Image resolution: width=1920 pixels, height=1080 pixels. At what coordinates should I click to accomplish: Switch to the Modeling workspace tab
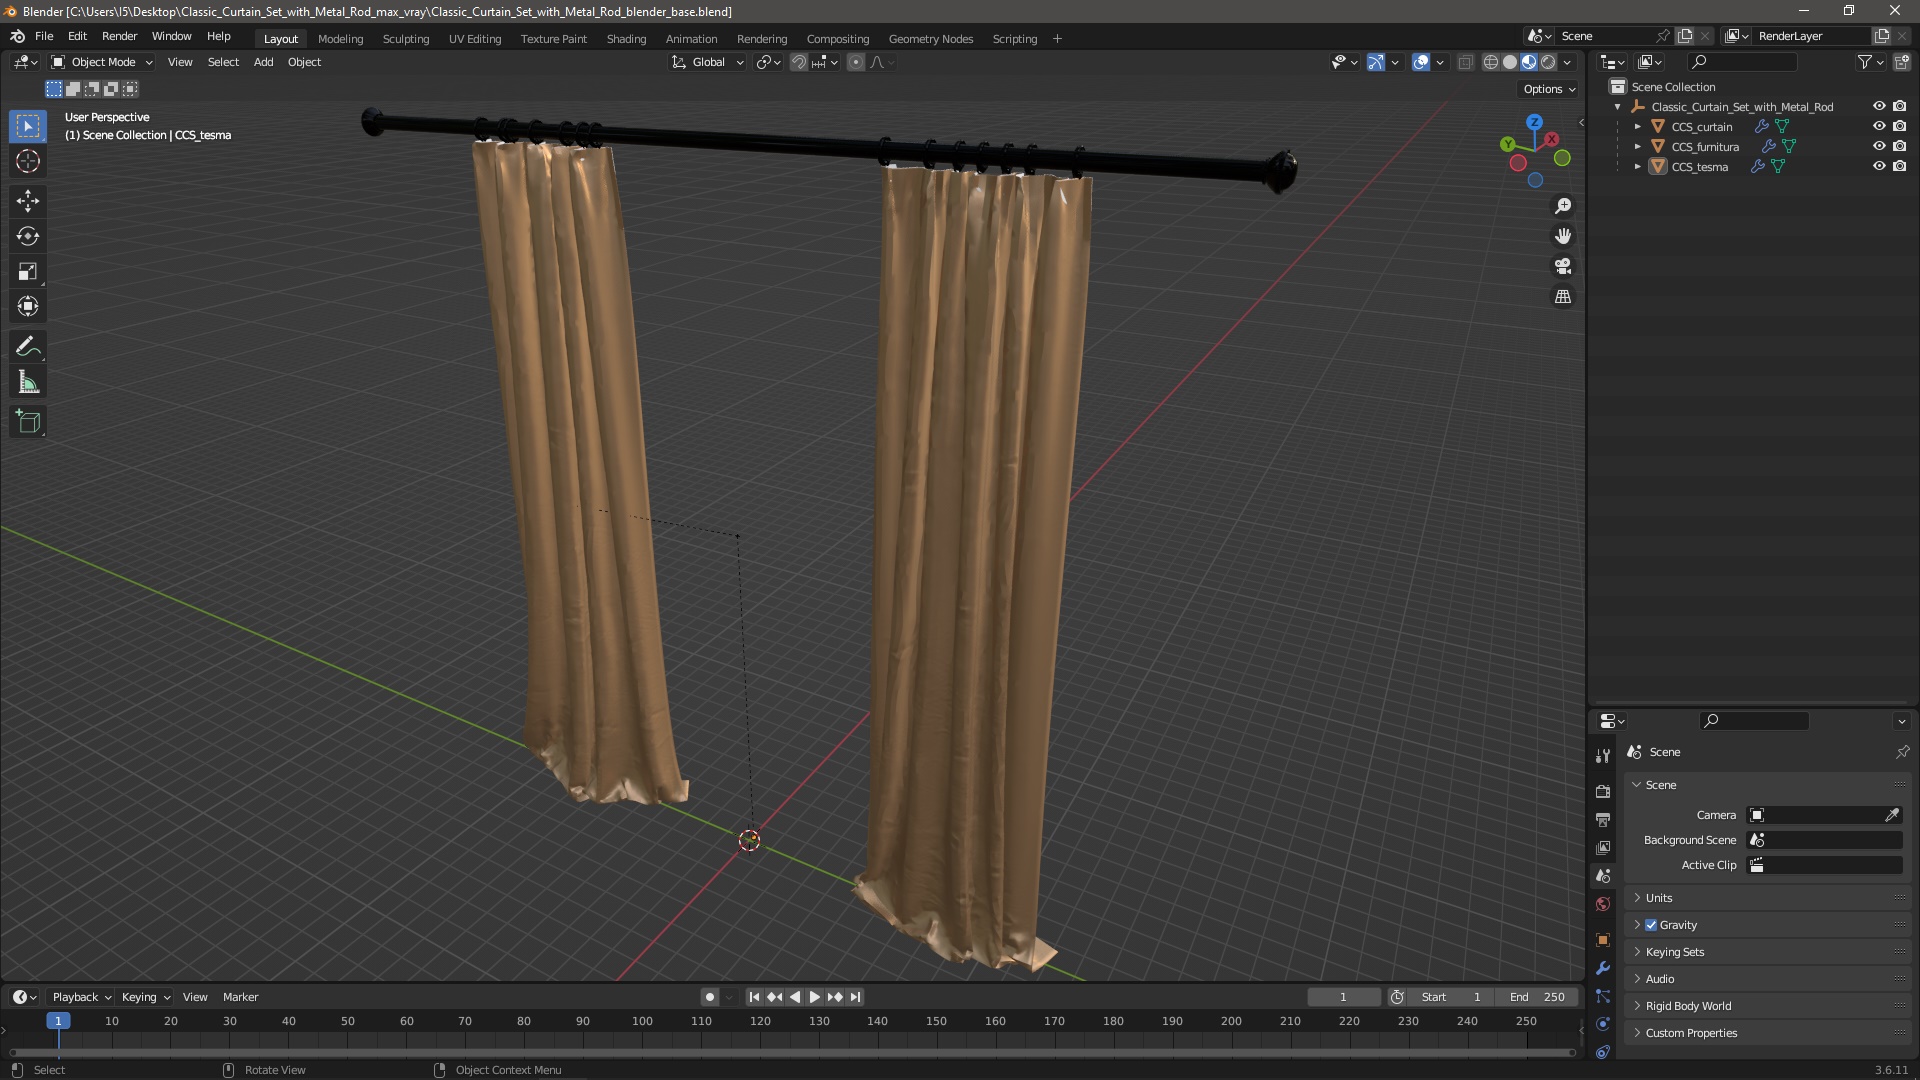click(340, 39)
